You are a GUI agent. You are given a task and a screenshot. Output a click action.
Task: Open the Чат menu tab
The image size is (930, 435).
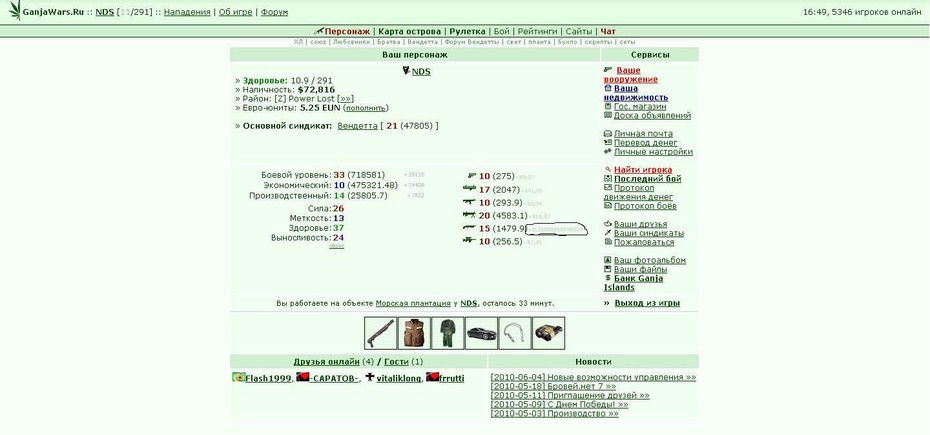click(608, 31)
